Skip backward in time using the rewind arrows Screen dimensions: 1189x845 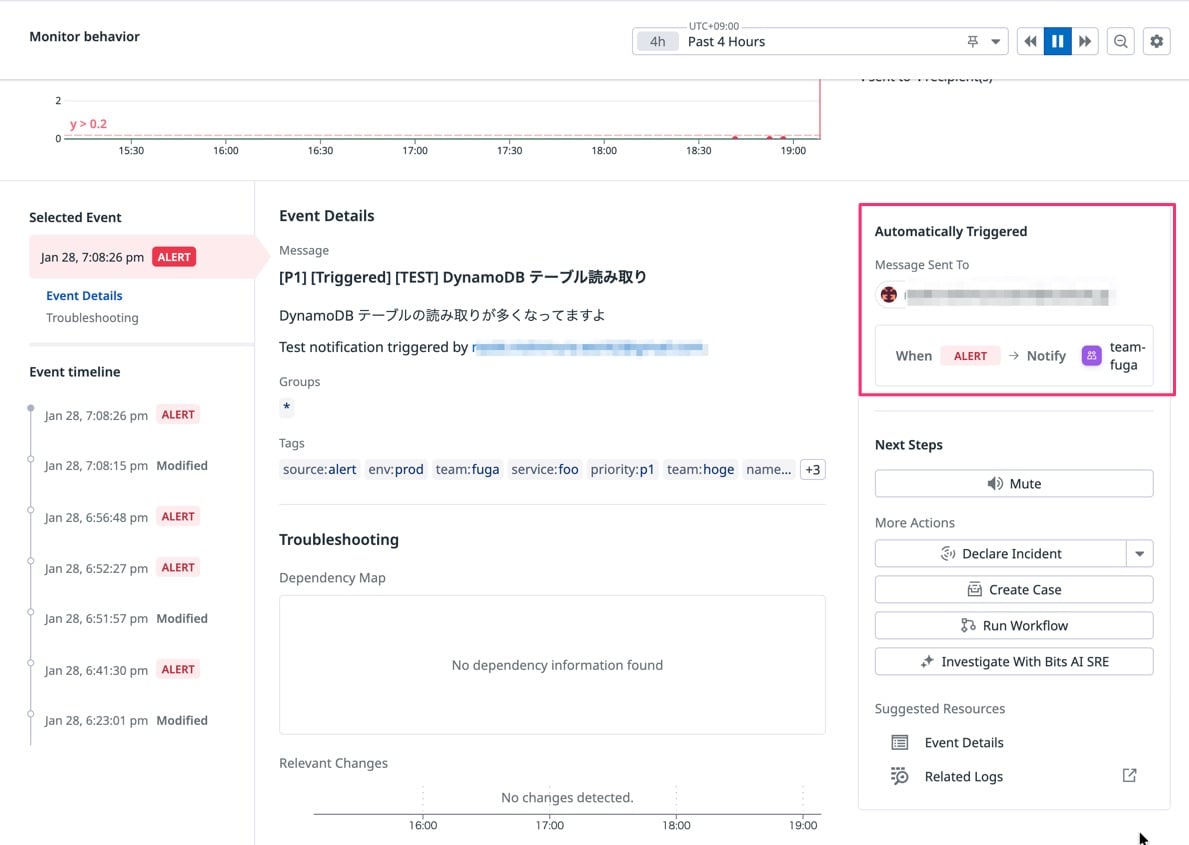click(x=1030, y=41)
